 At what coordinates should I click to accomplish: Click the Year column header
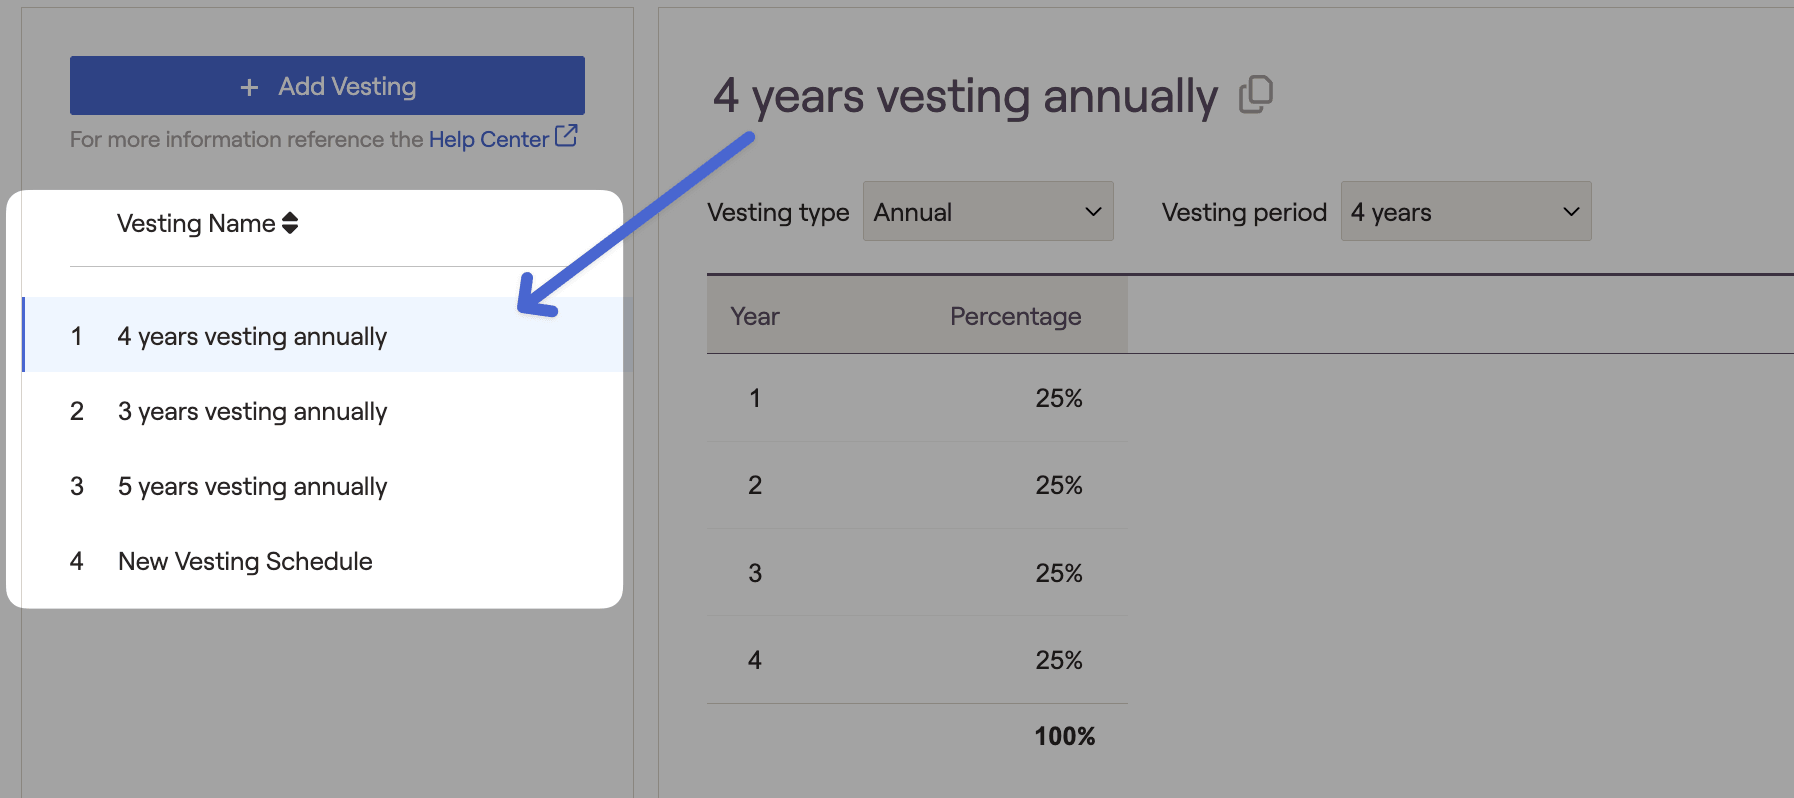tap(754, 316)
